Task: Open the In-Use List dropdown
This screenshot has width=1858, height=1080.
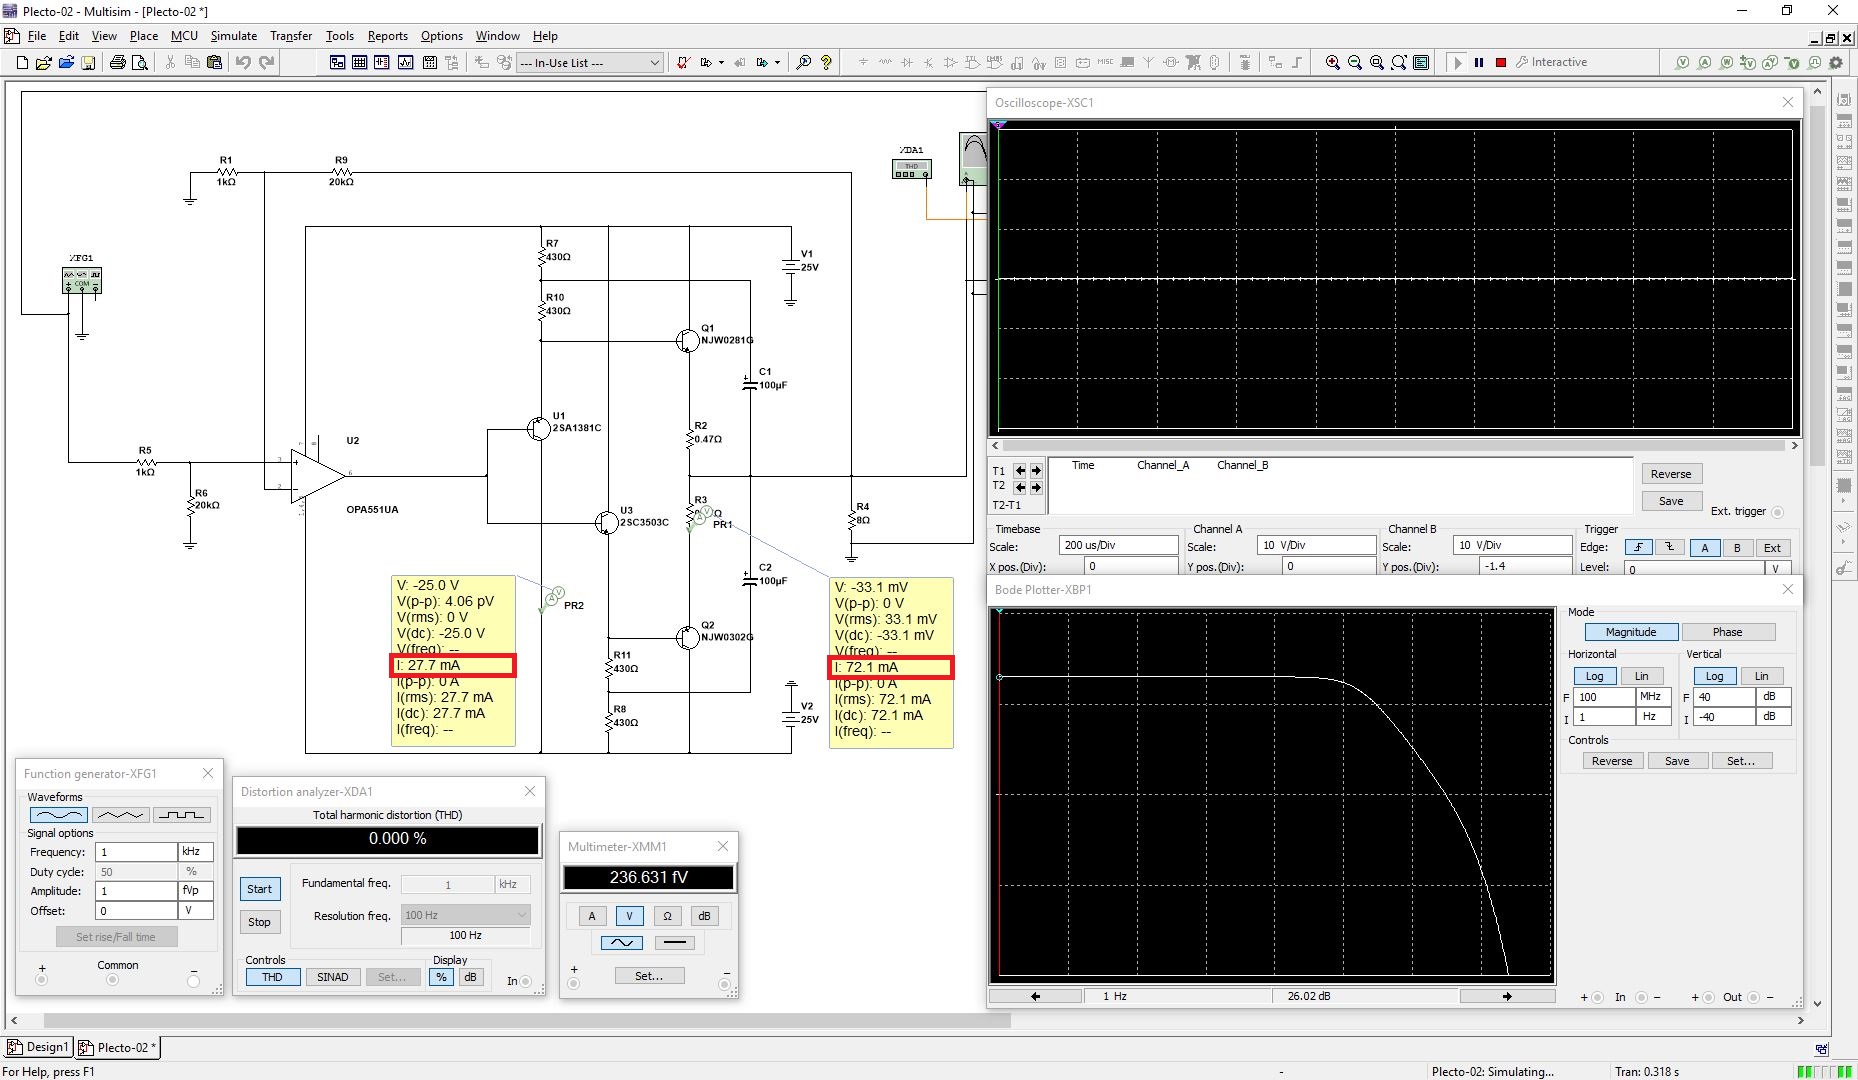Action: (x=654, y=62)
